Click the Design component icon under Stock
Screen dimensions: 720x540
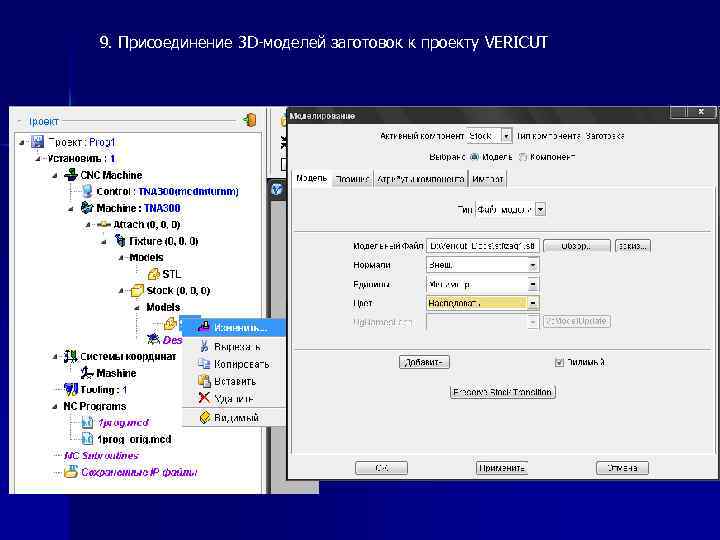153,340
